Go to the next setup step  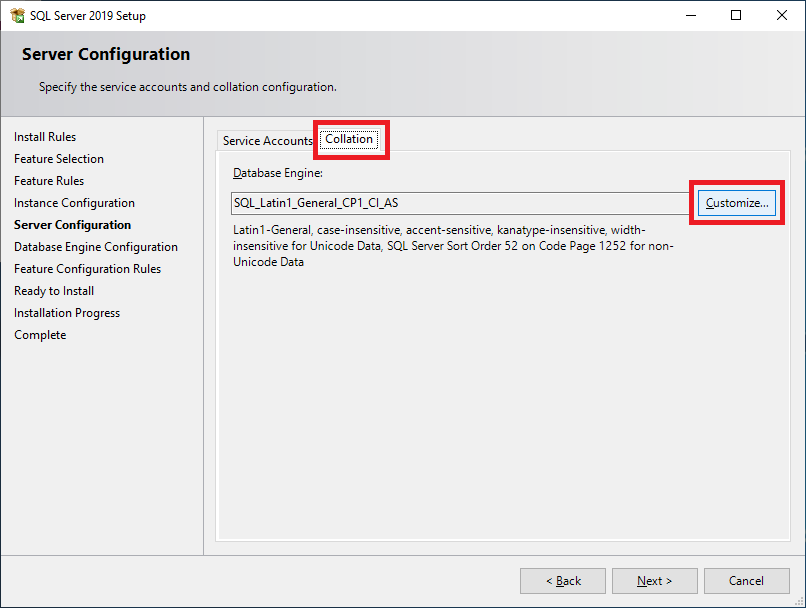pos(655,581)
